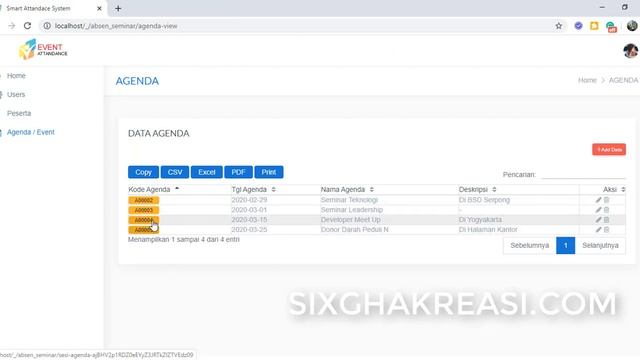This screenshot has height=360, width=640.
Task: Click the Print button
Action: tap(269, 172)
